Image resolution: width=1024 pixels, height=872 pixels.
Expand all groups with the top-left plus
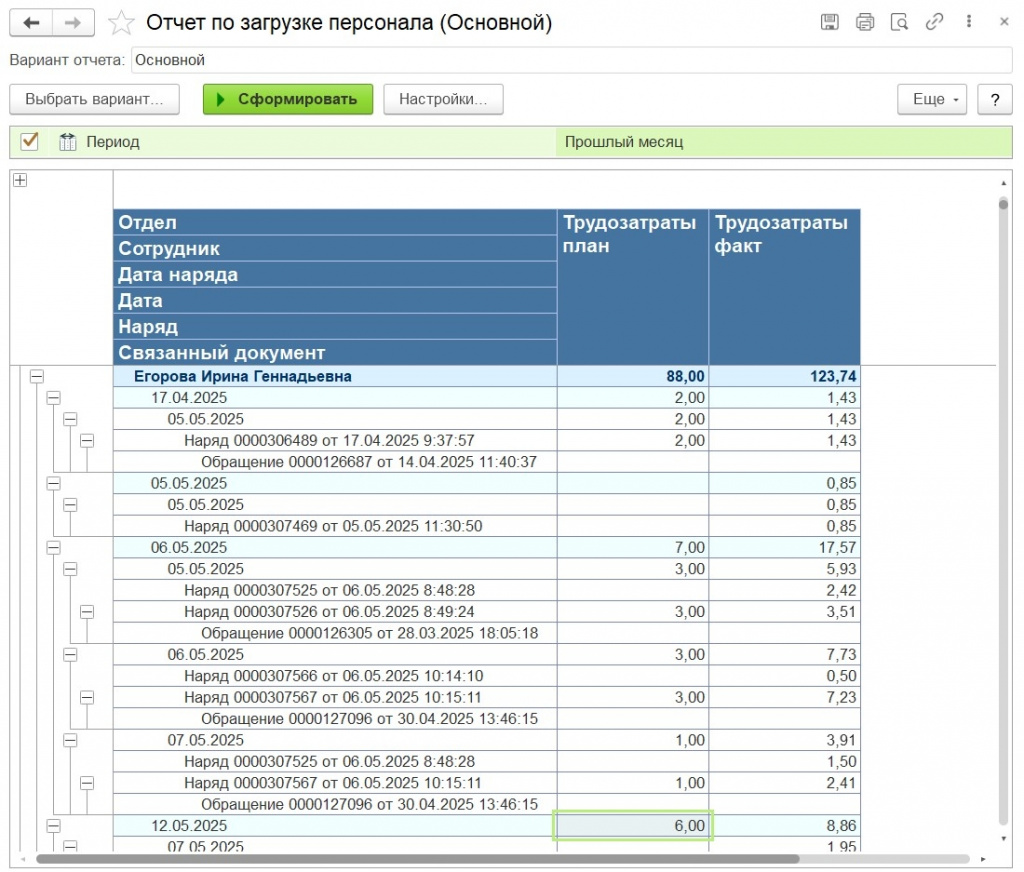click(x=19, y=180)
